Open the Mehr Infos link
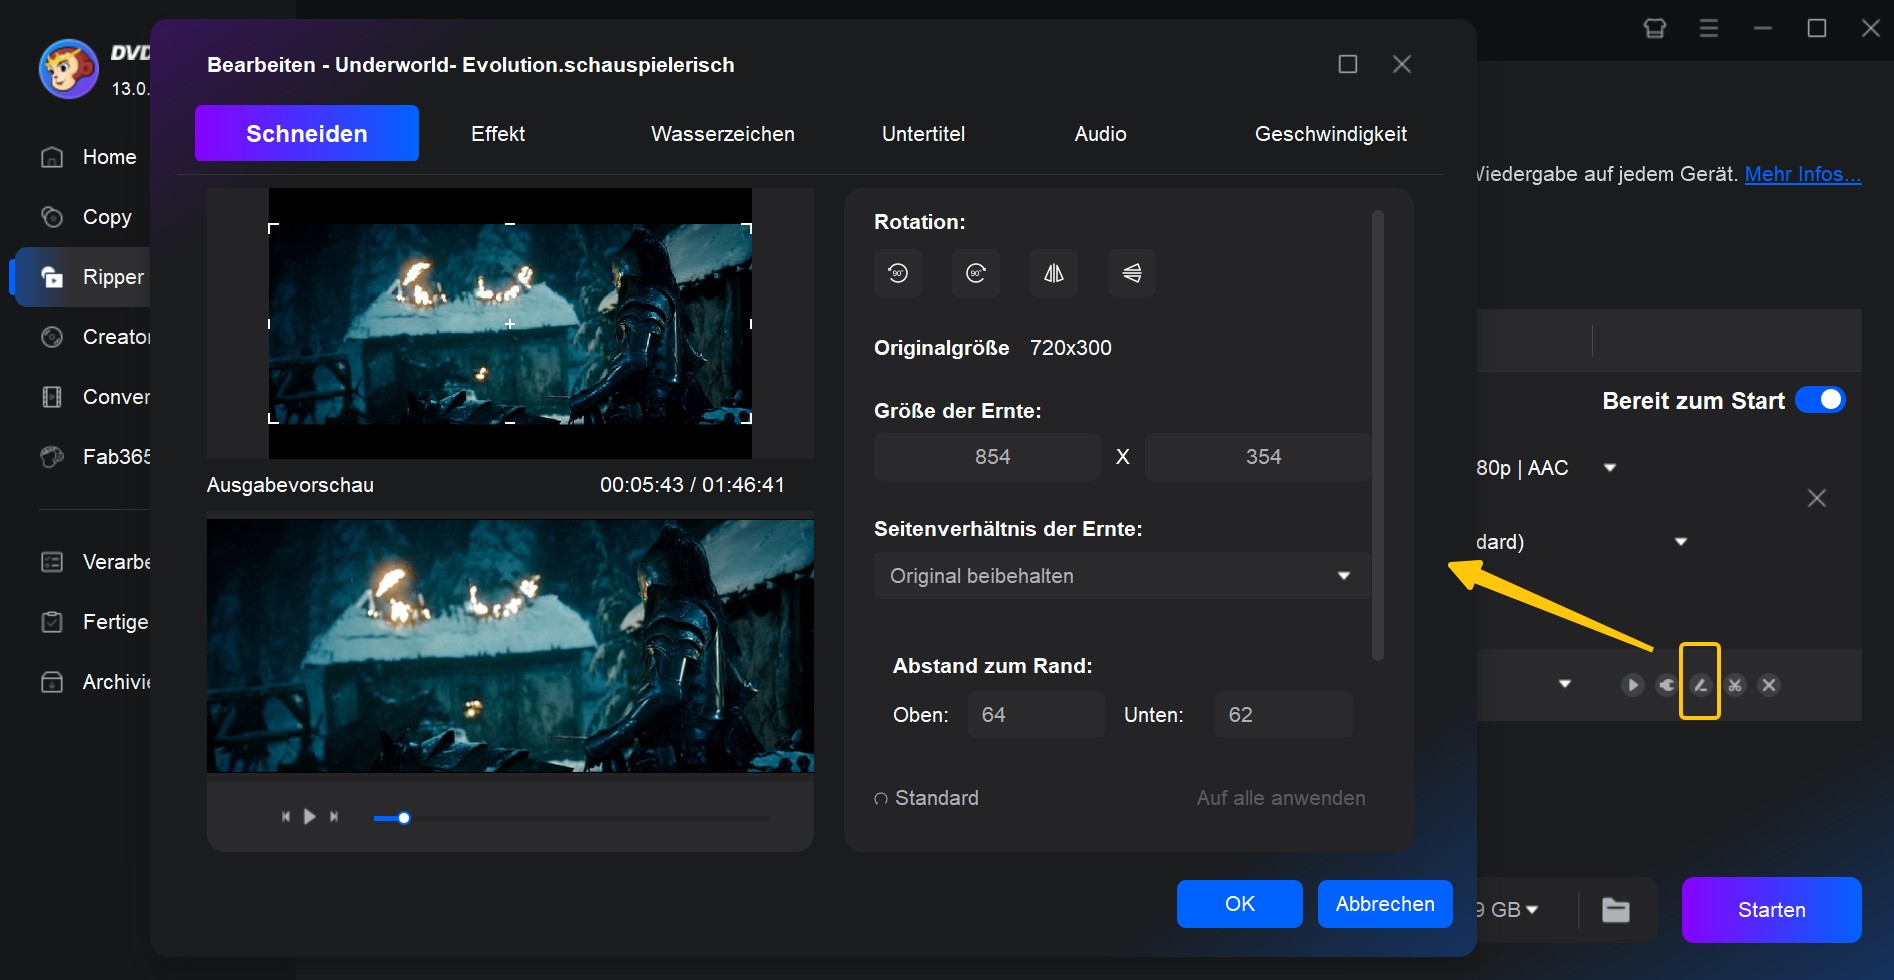The height and width of the screenshot is (980, 1894). tap(1803, 174)
